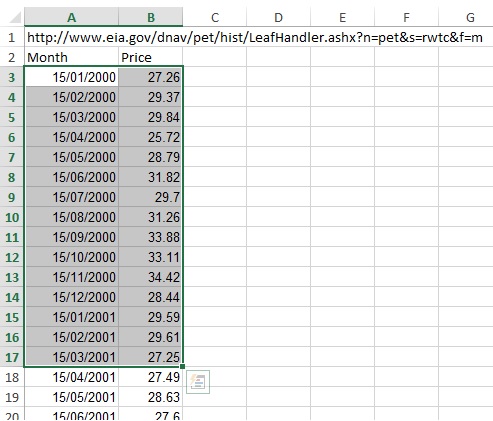Click cell with date 15/01/2001

(x=71, y=317)
